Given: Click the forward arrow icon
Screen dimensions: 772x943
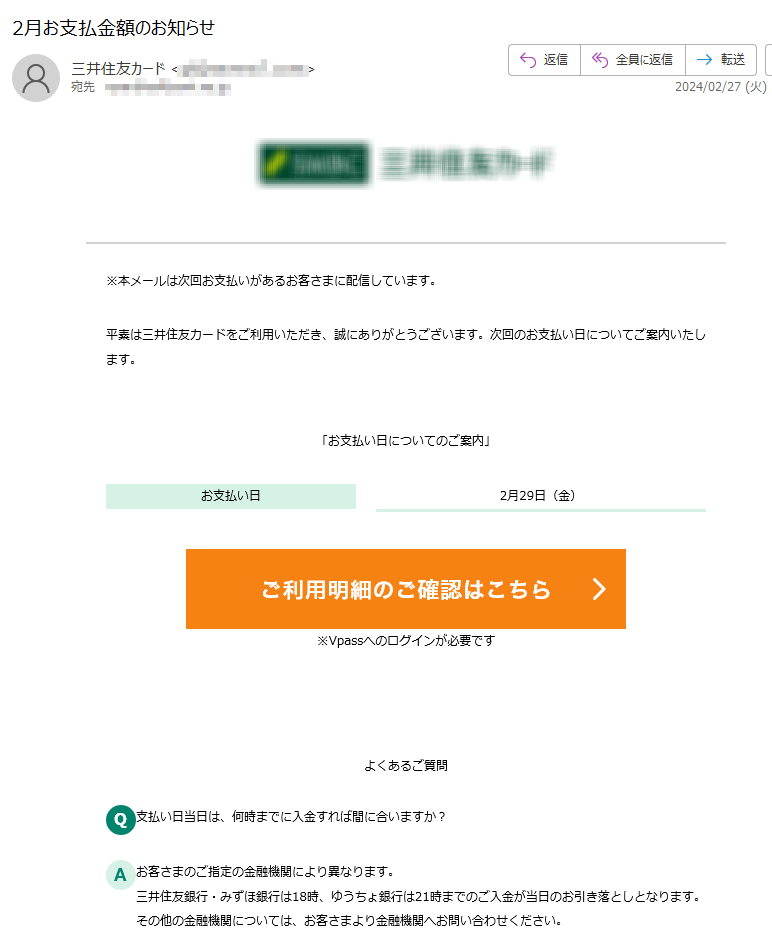Looking at the screenshot, I should click(704, 60).
